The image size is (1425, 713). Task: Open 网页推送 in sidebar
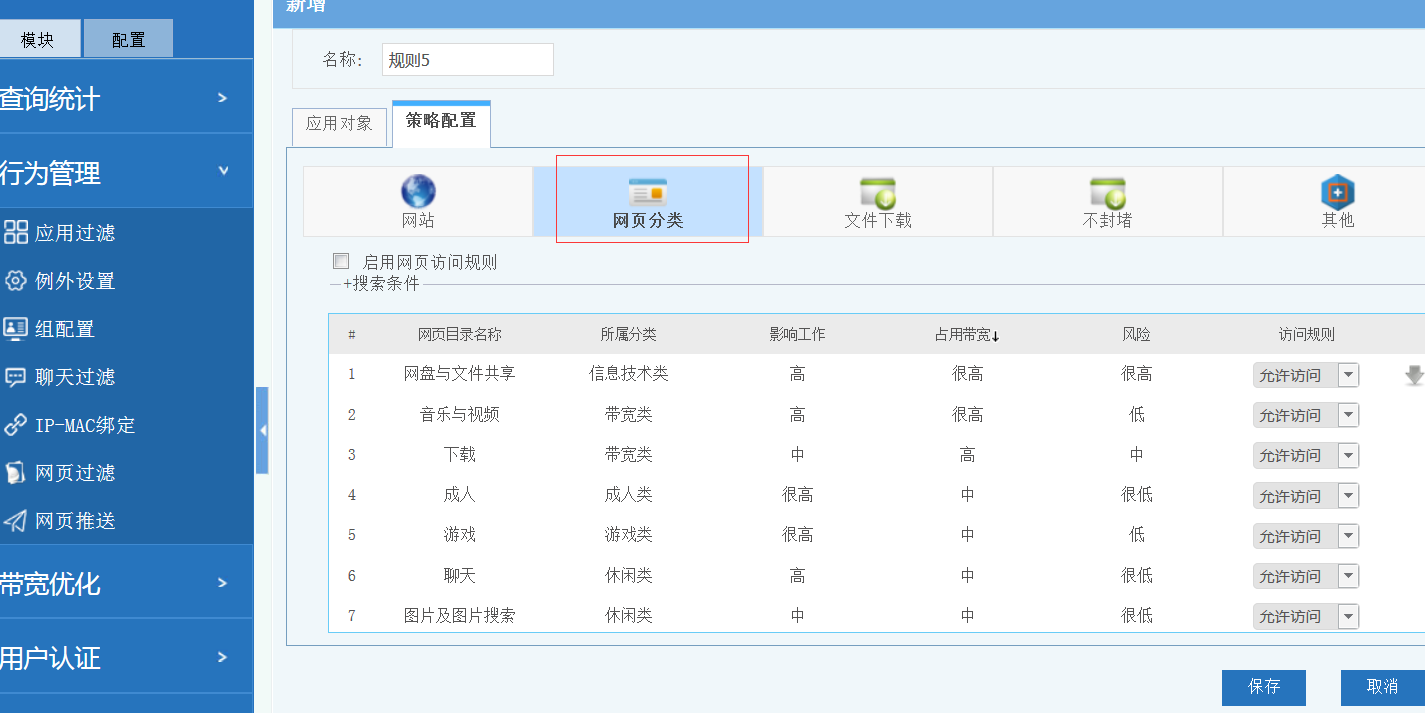[74, 521]
